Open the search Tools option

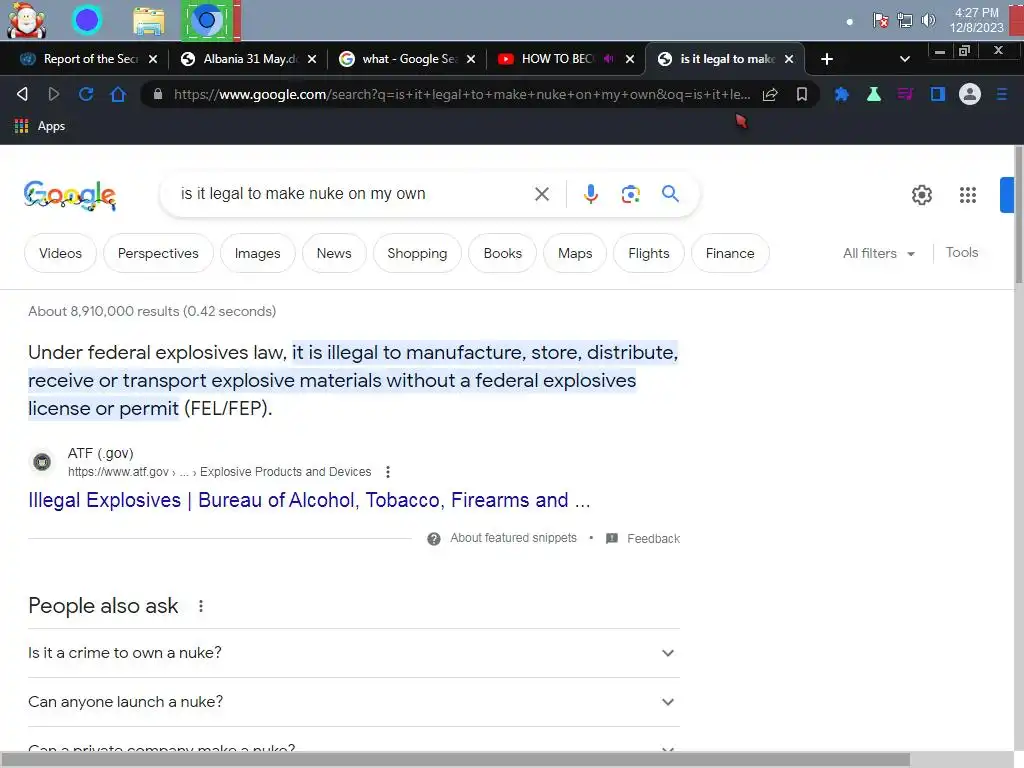pyautogui.click(x=961, y=253)
